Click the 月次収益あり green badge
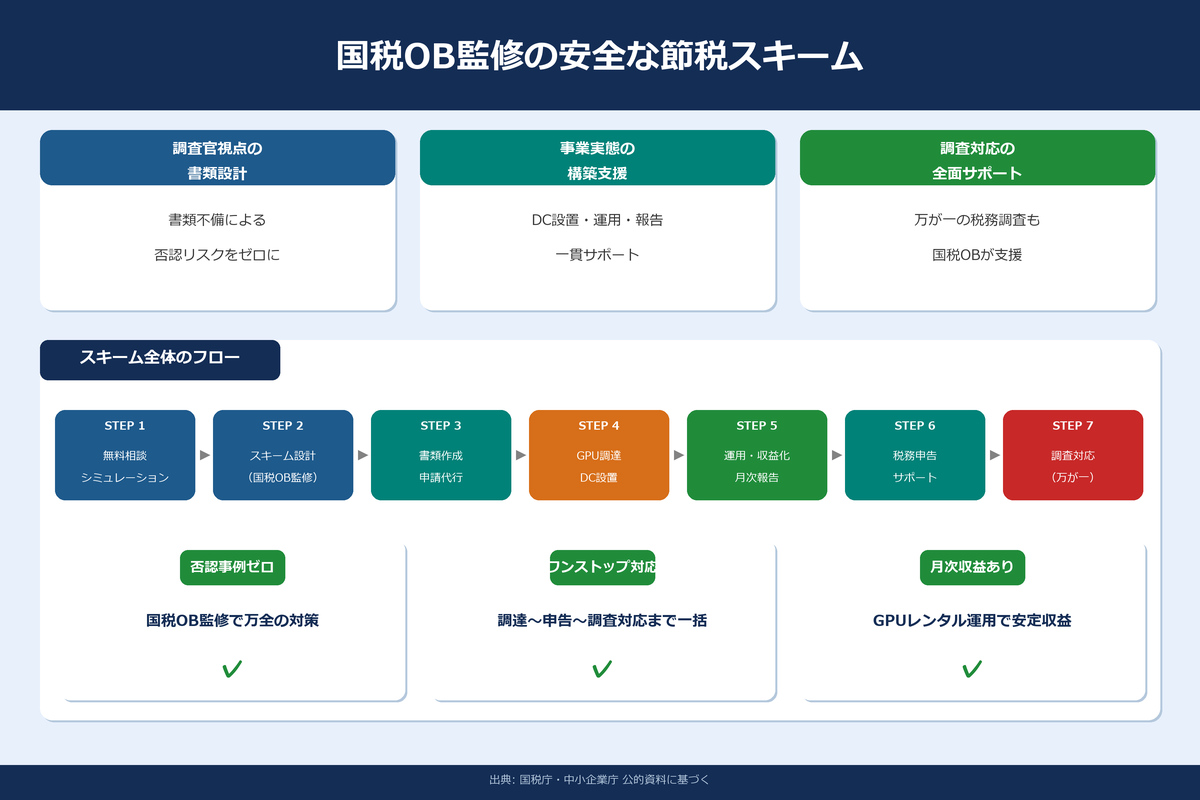 pos(972,567)
